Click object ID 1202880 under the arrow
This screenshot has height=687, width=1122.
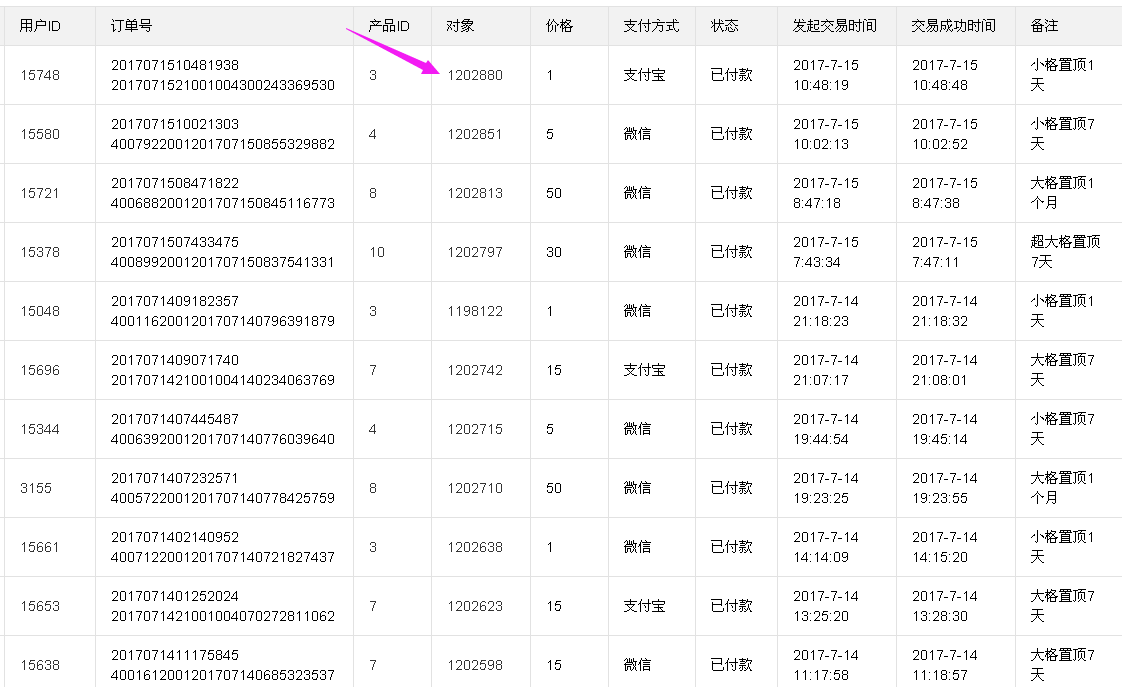[x=475, y=75]
